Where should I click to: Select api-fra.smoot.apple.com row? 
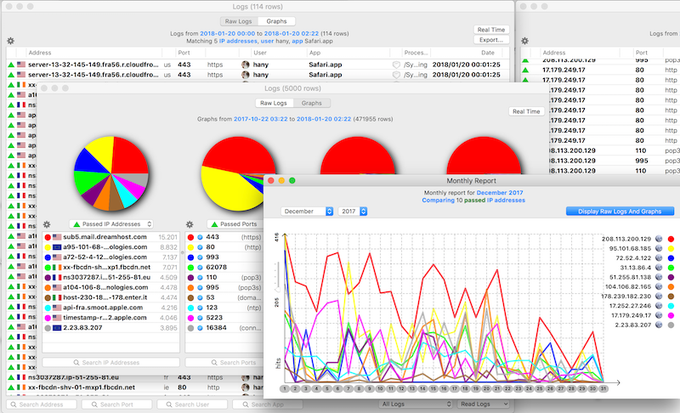tap(111, 308)
